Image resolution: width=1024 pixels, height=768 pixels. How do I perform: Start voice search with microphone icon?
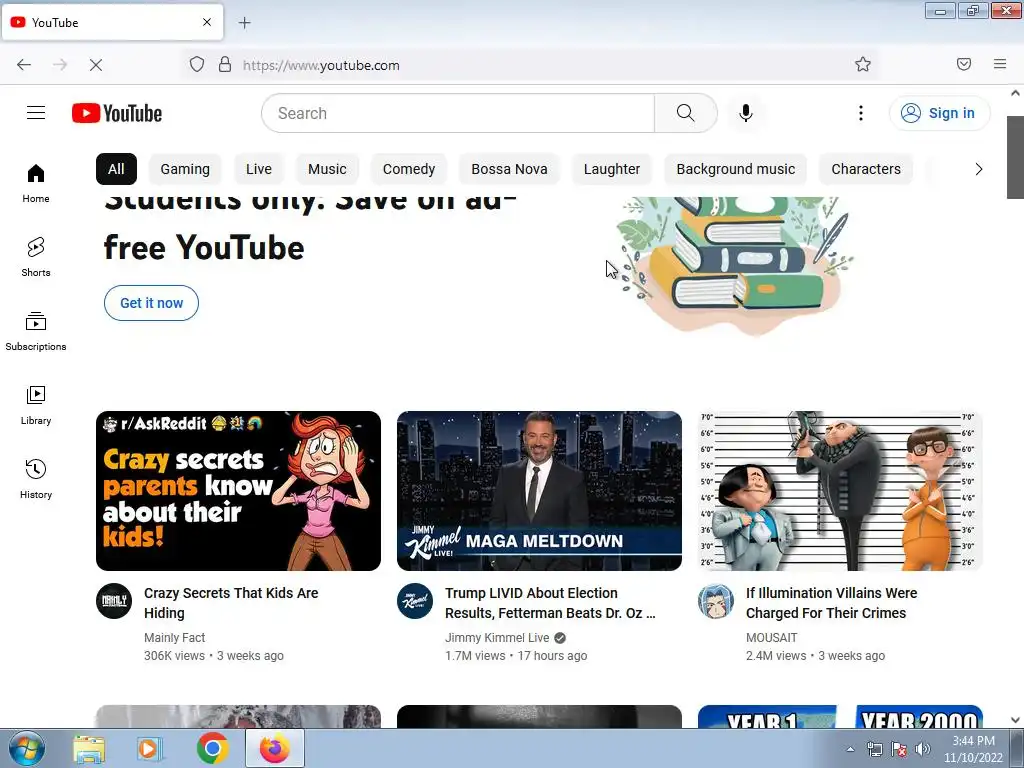pyautogui.click(x=745, y=113)
